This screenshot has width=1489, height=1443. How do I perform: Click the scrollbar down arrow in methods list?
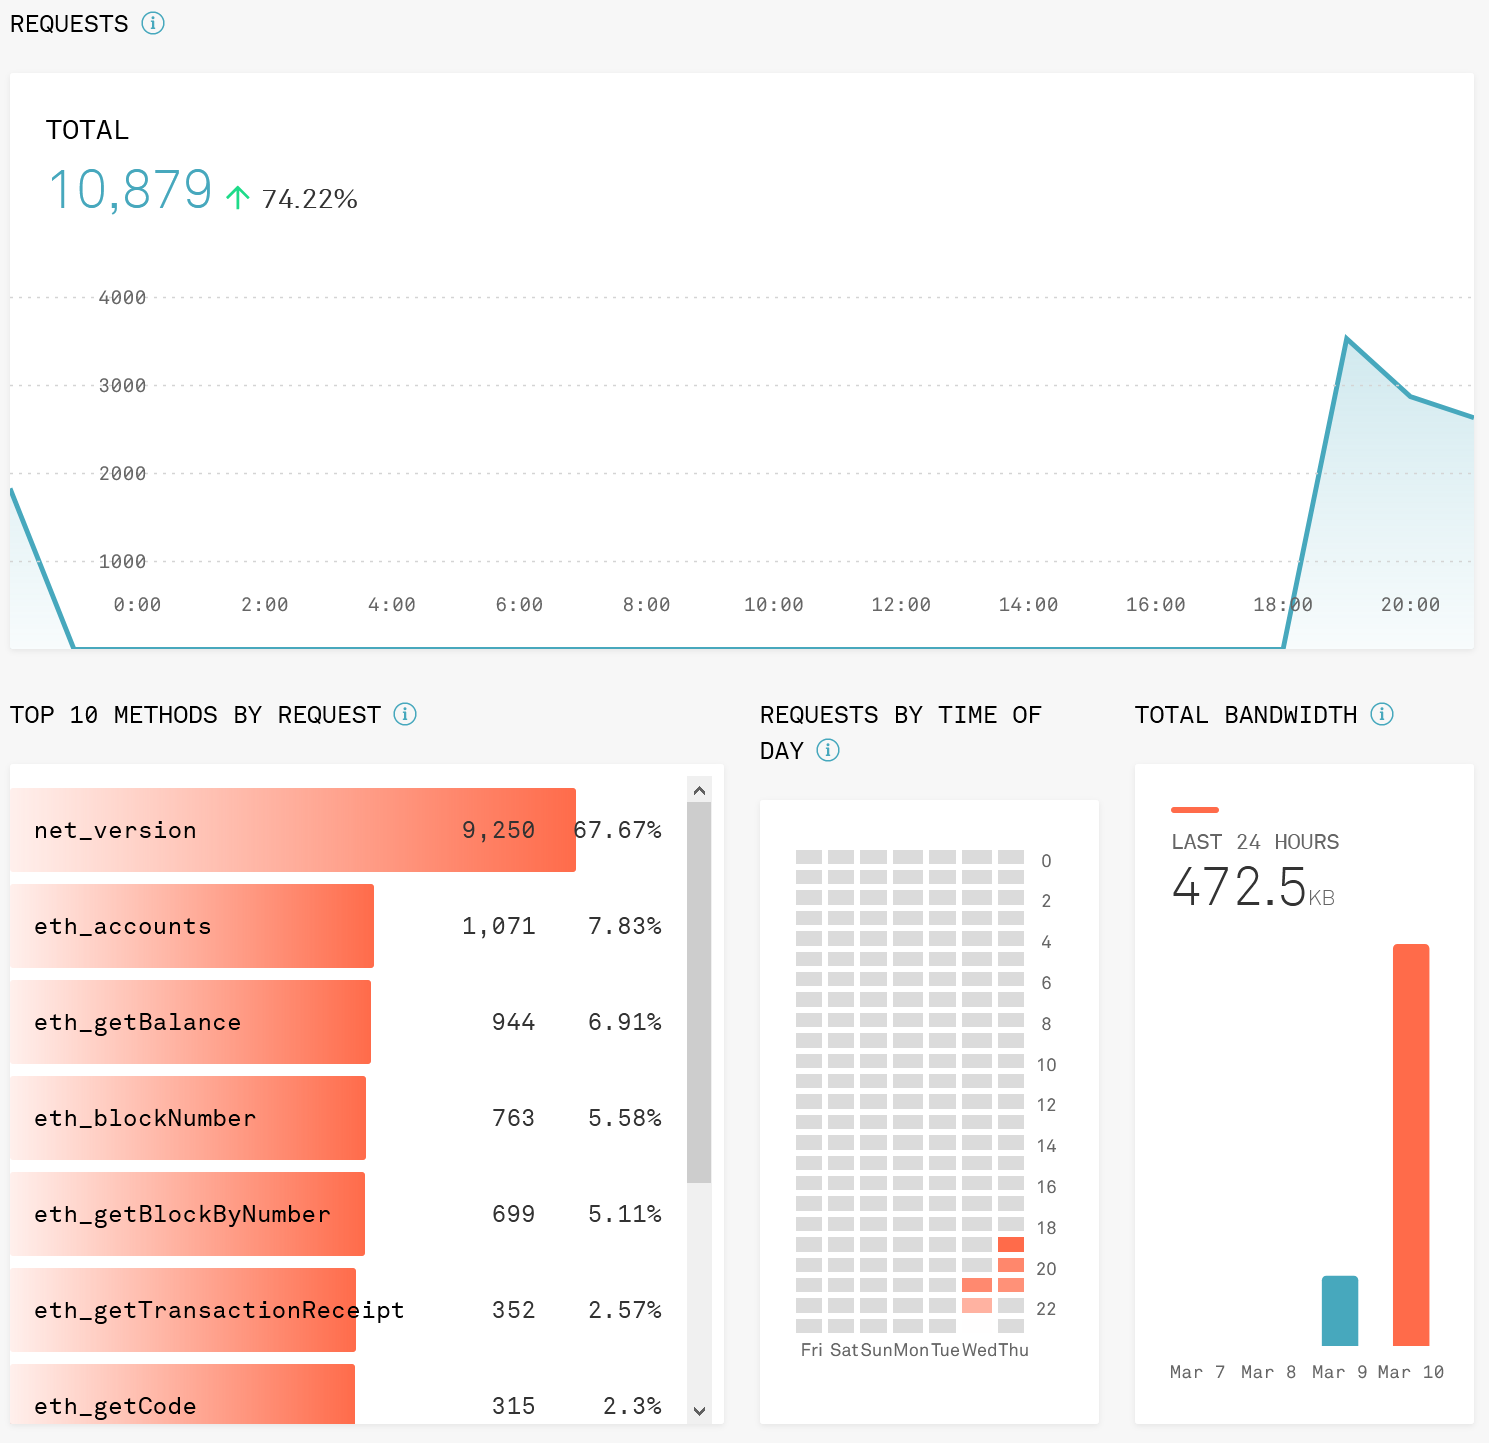point(698,1411)
